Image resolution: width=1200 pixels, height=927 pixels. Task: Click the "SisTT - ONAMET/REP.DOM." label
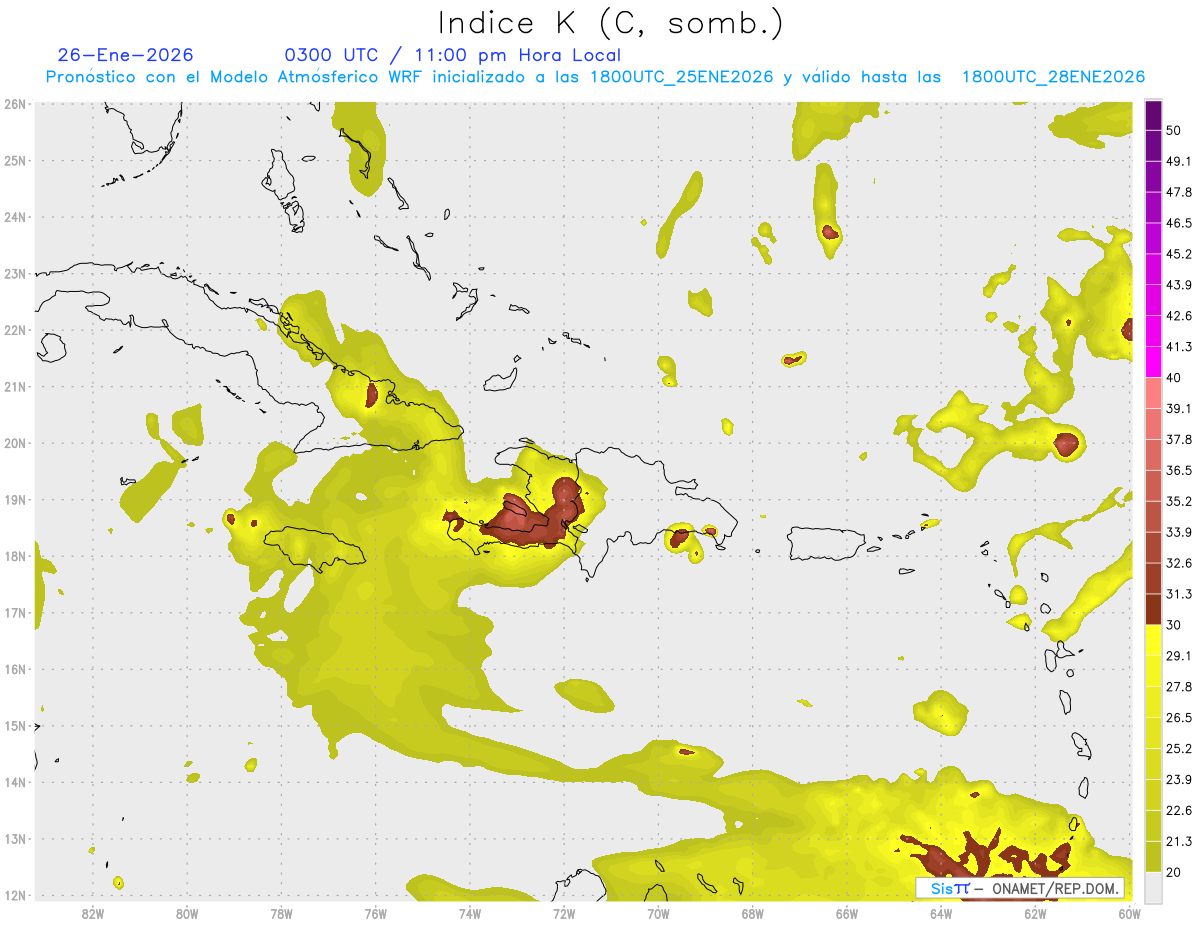tap(1019, 888)
